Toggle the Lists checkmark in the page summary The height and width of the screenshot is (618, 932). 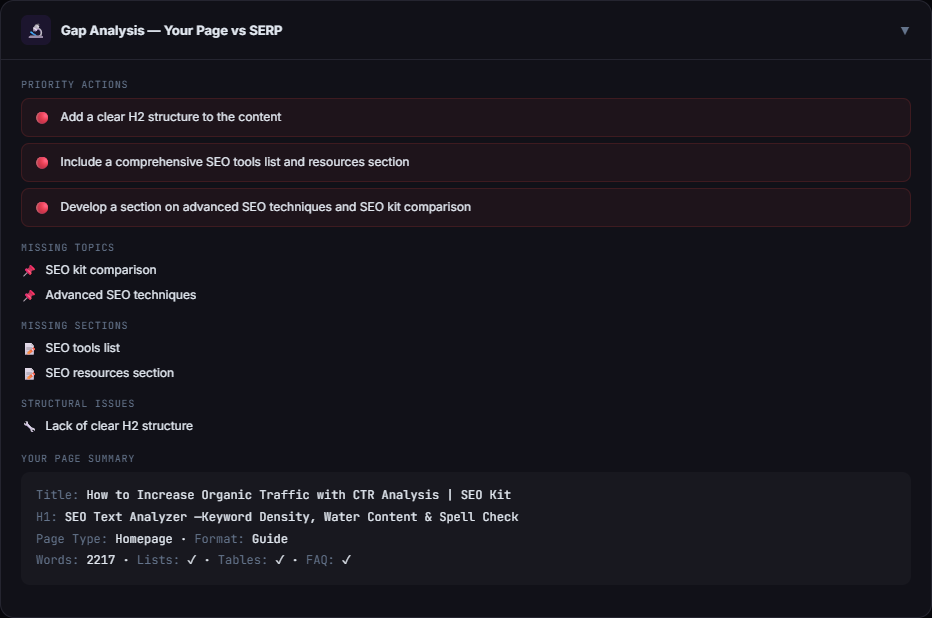(x=189, y=560)
